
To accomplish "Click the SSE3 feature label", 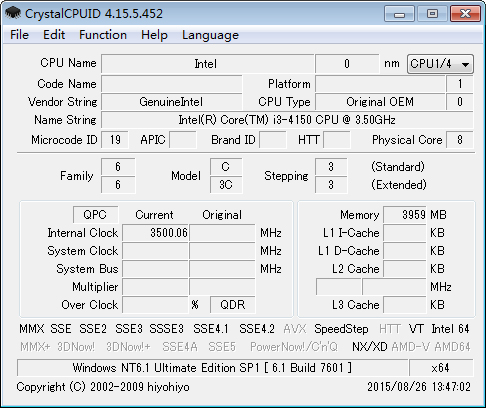I will point(129,329).
